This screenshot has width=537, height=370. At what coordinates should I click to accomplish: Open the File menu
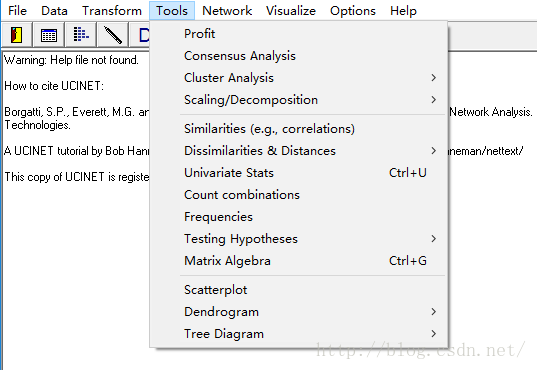17,11
